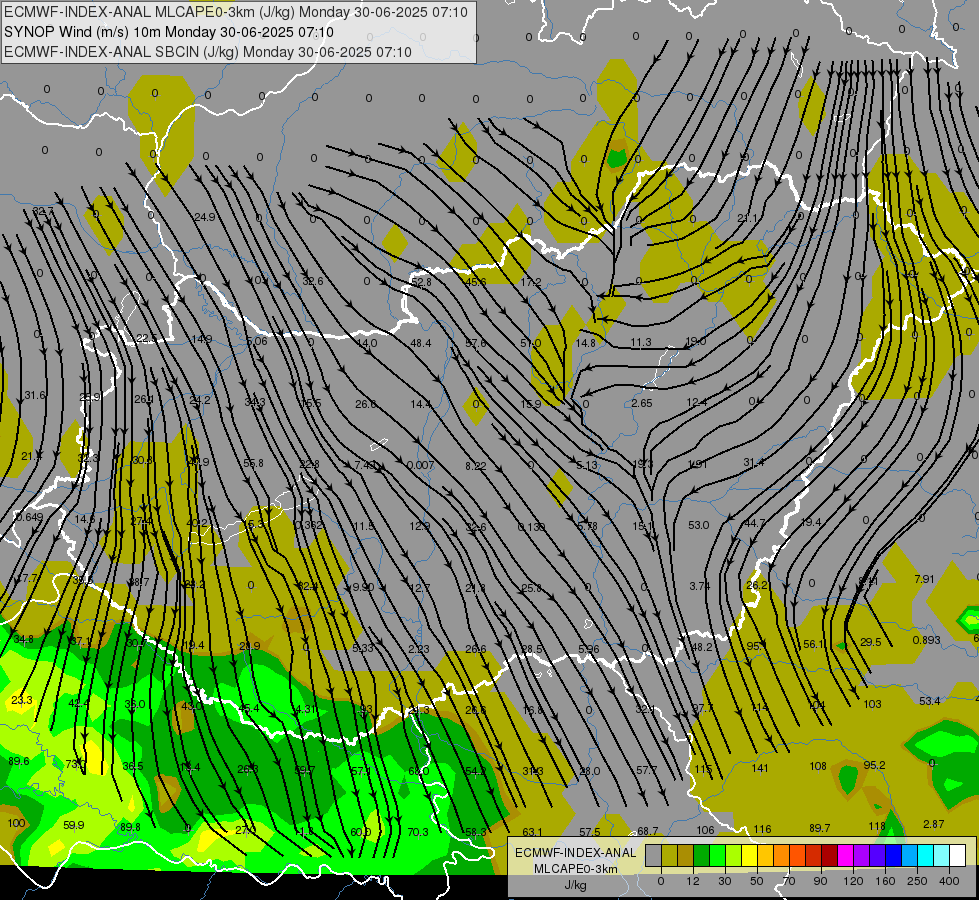Click the cyan legend swatch after 250
Image resolution: width=979 pixels, height=900 pixels.
[x=926, y=855]
